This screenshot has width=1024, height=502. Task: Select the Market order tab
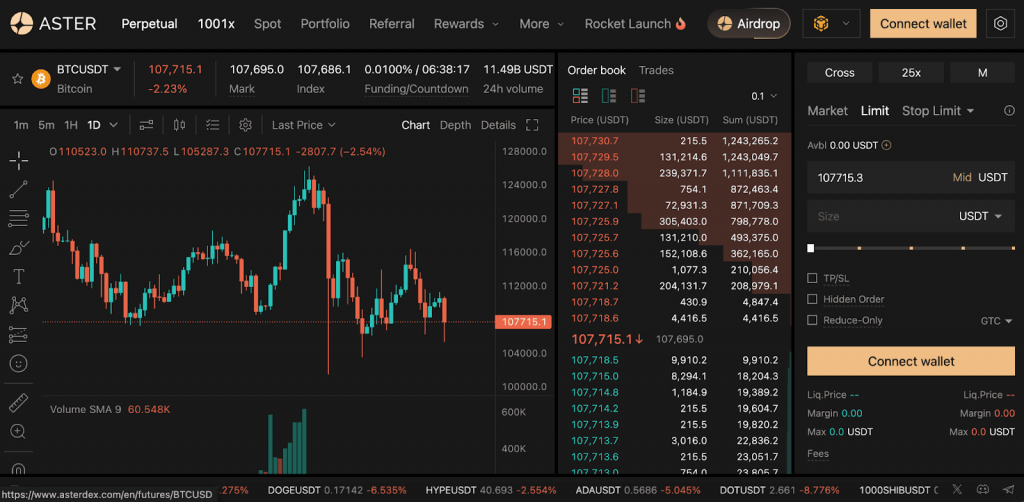click(827, 111)
